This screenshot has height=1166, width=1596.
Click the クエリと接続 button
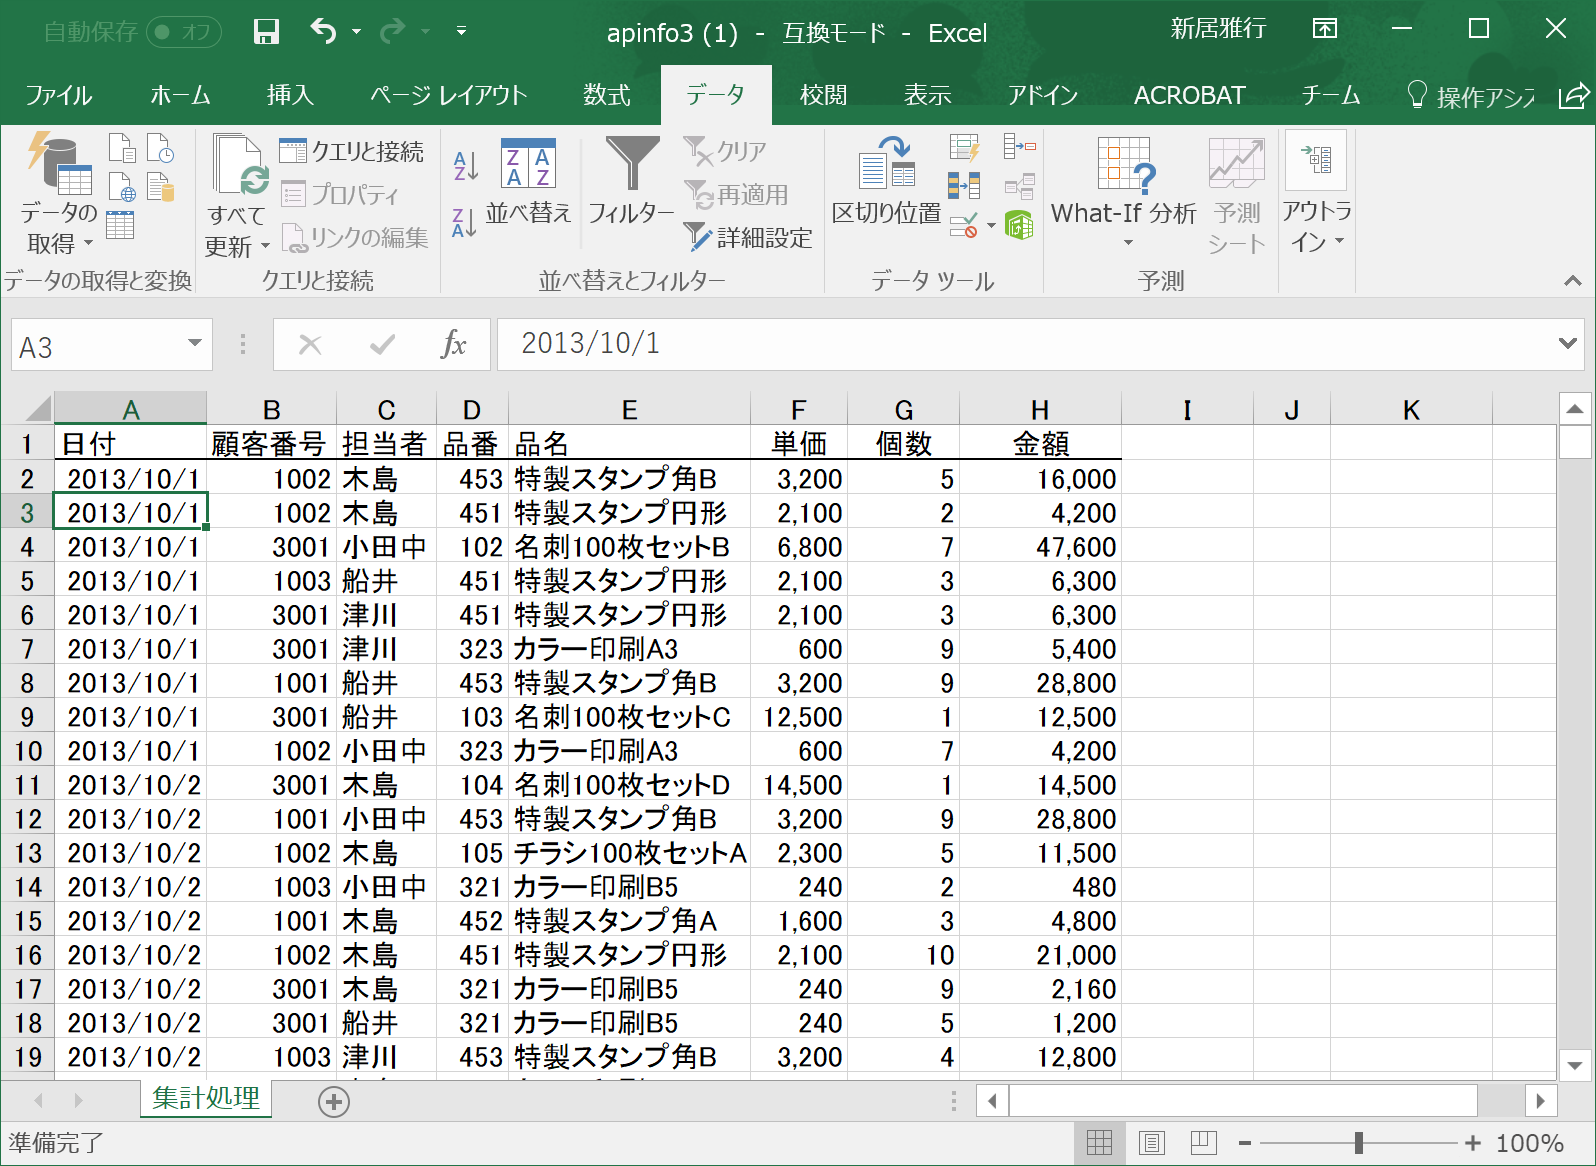pos(352,151)
